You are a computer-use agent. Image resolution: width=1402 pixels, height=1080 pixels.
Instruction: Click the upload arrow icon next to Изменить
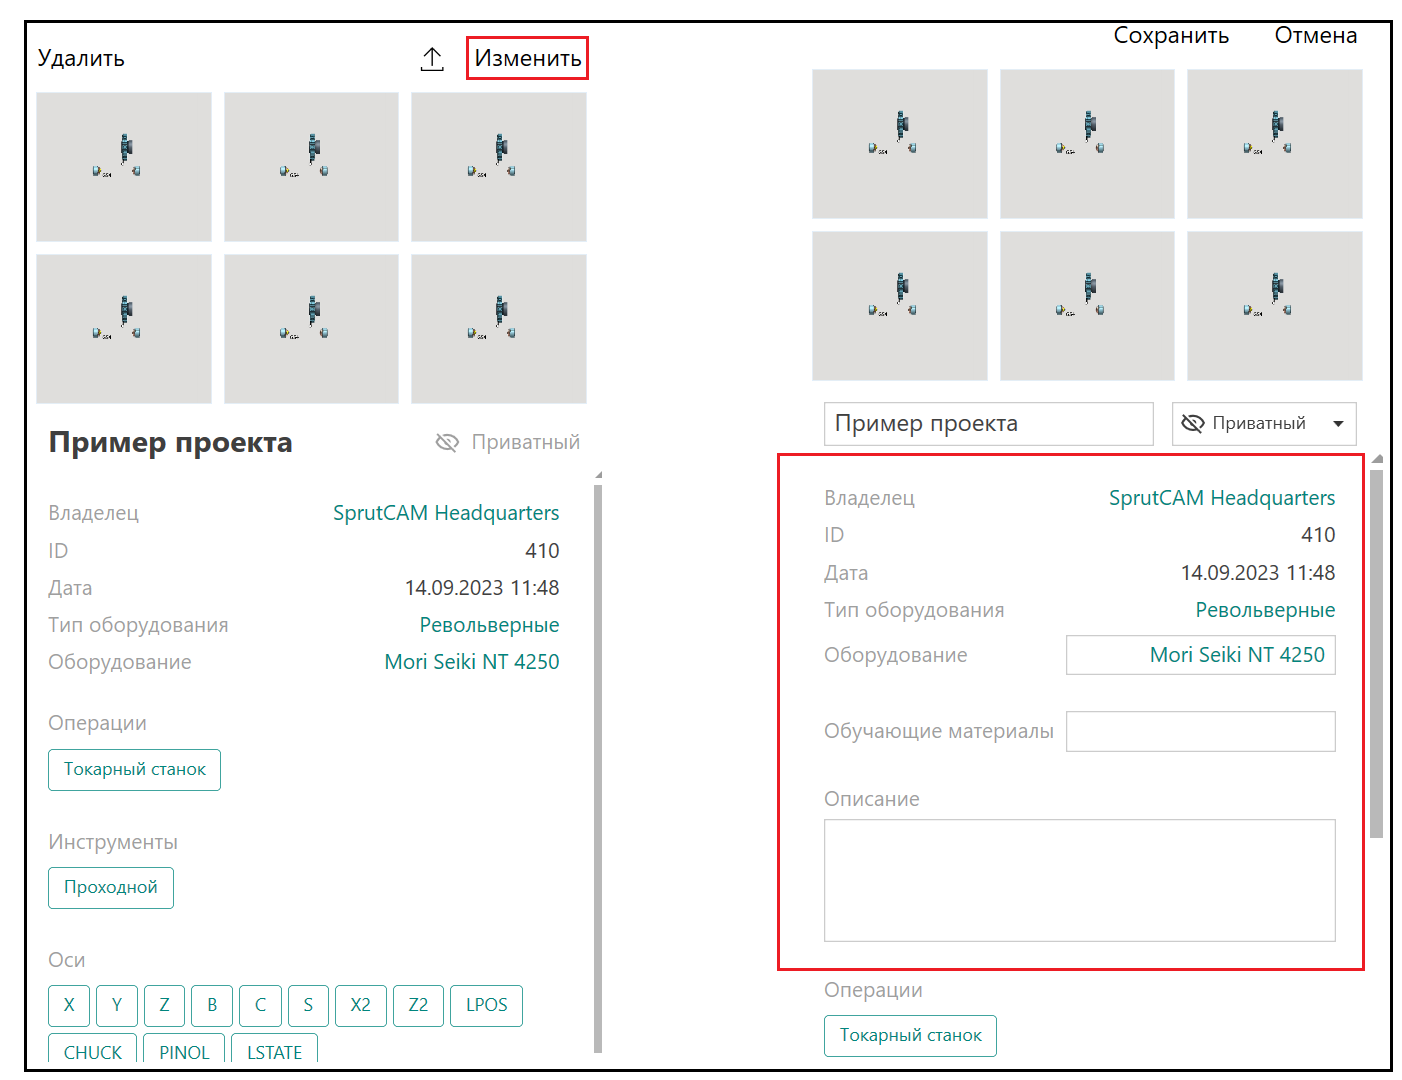pyautogui.click(x=432, y=59)
